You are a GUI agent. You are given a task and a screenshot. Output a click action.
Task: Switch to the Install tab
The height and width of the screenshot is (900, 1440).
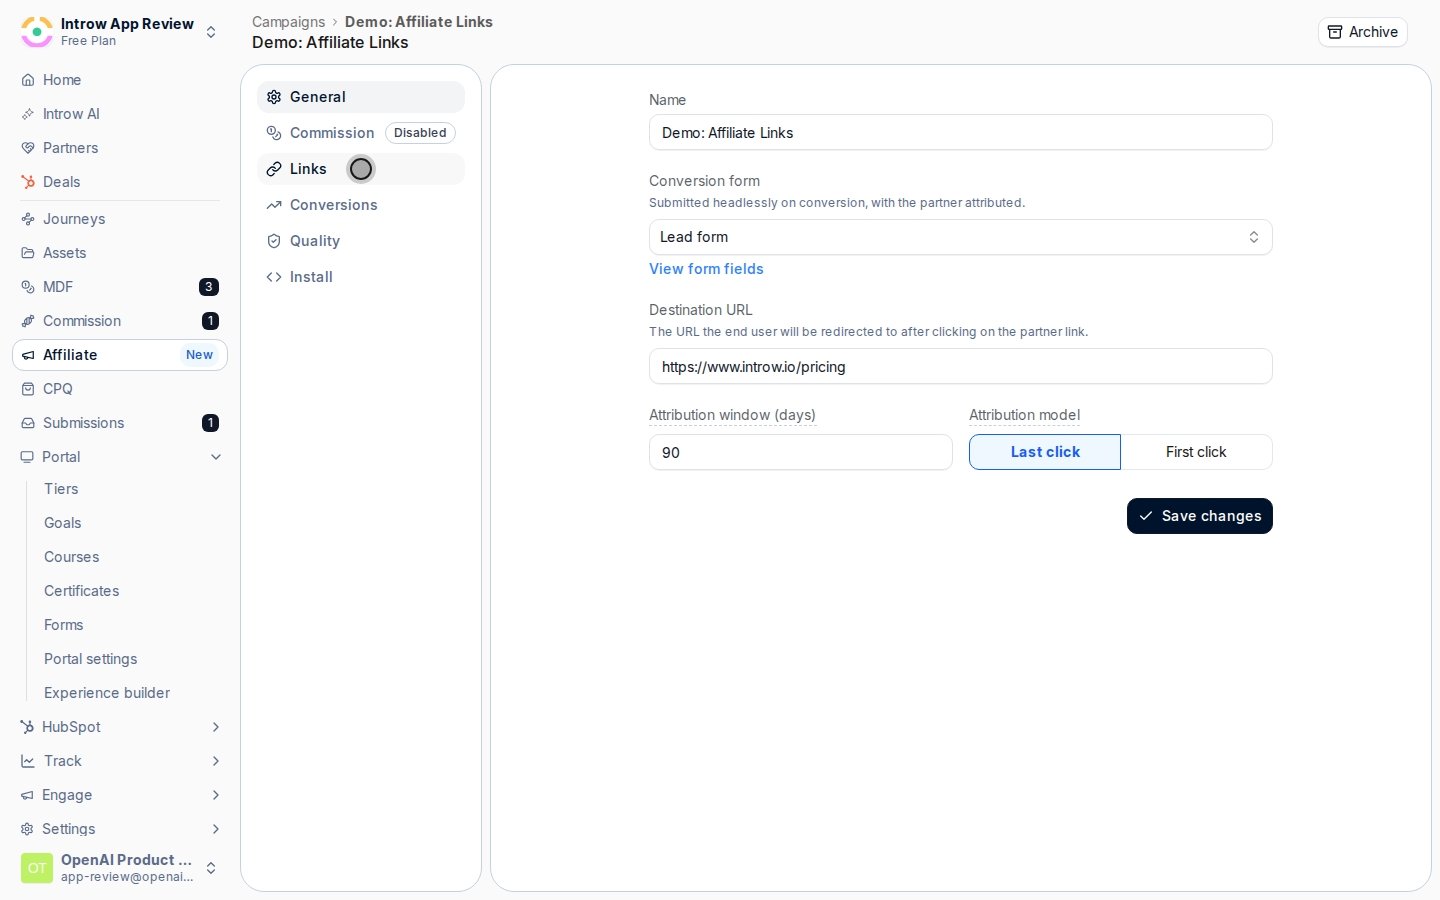(361, 277)
